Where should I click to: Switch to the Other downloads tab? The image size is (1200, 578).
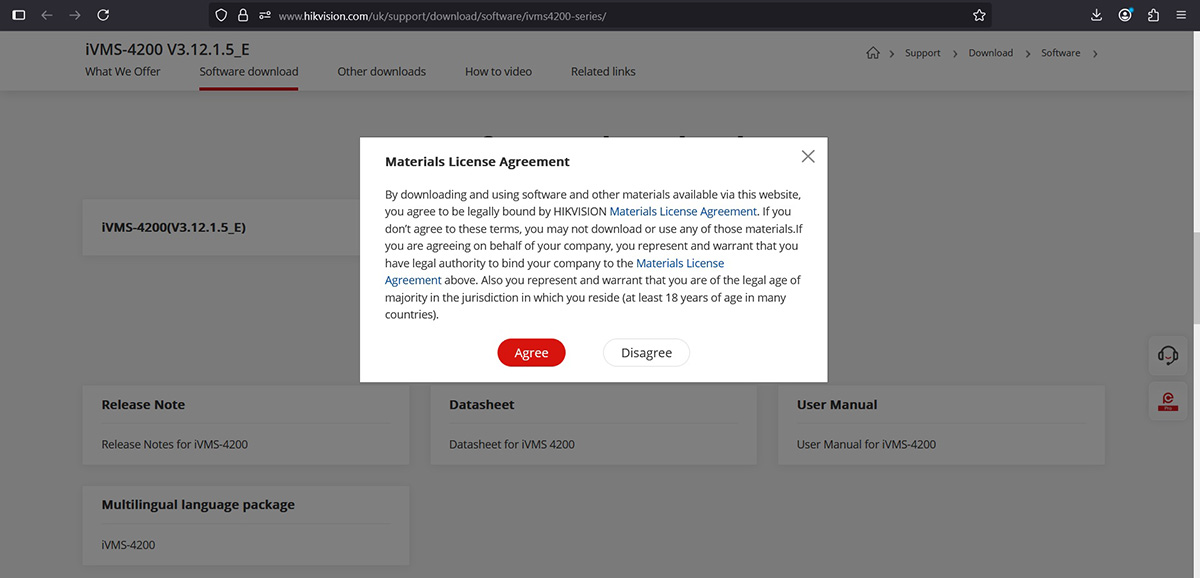pyautogui.click(x=381, y=72)
